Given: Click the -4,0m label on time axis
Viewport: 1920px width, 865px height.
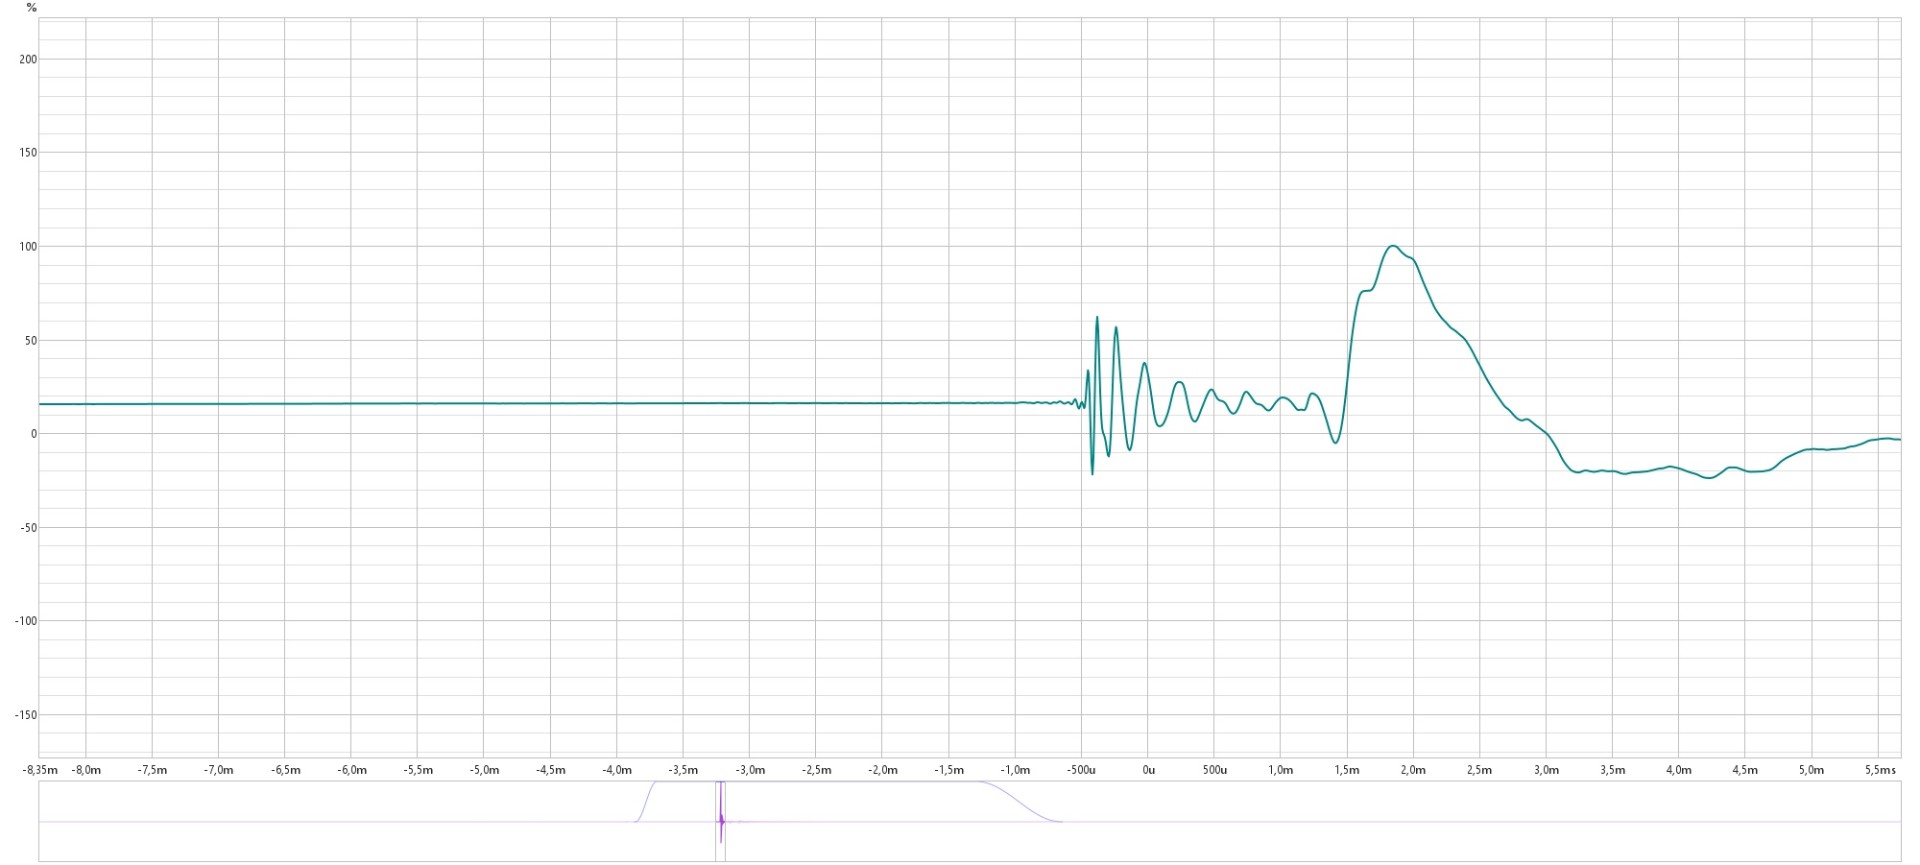Looking at the screenshot, I should click(616, 770).
